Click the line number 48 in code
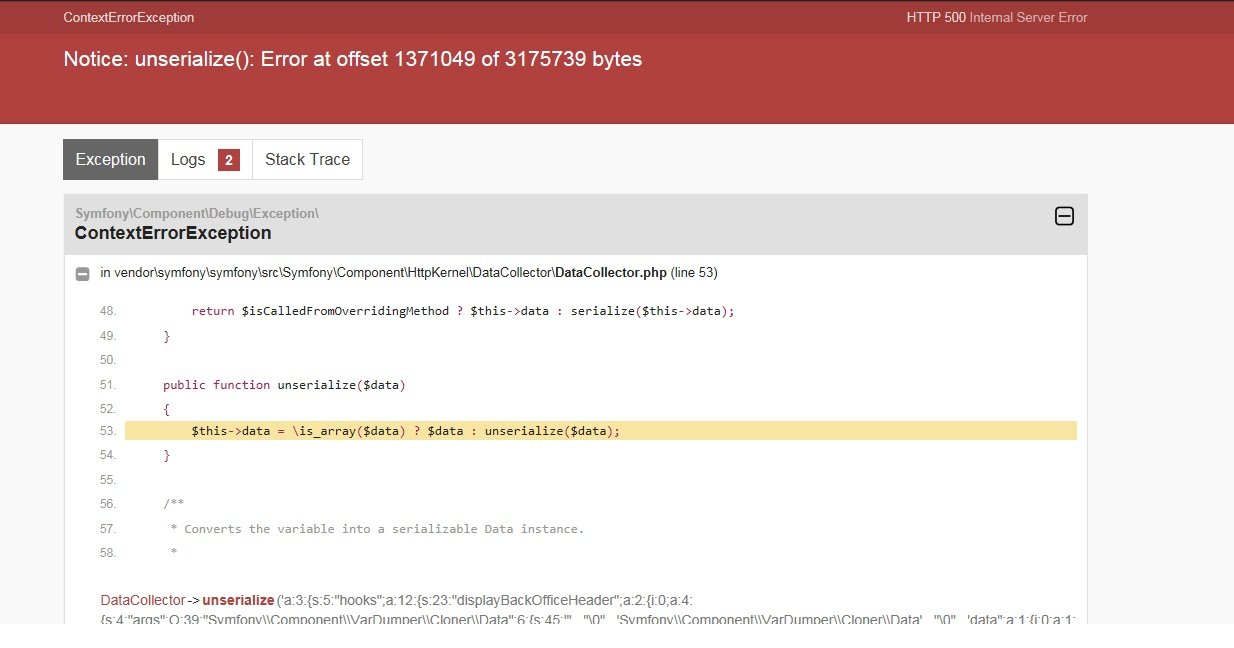Screen dimensions: 1234x648 [108, 311]
